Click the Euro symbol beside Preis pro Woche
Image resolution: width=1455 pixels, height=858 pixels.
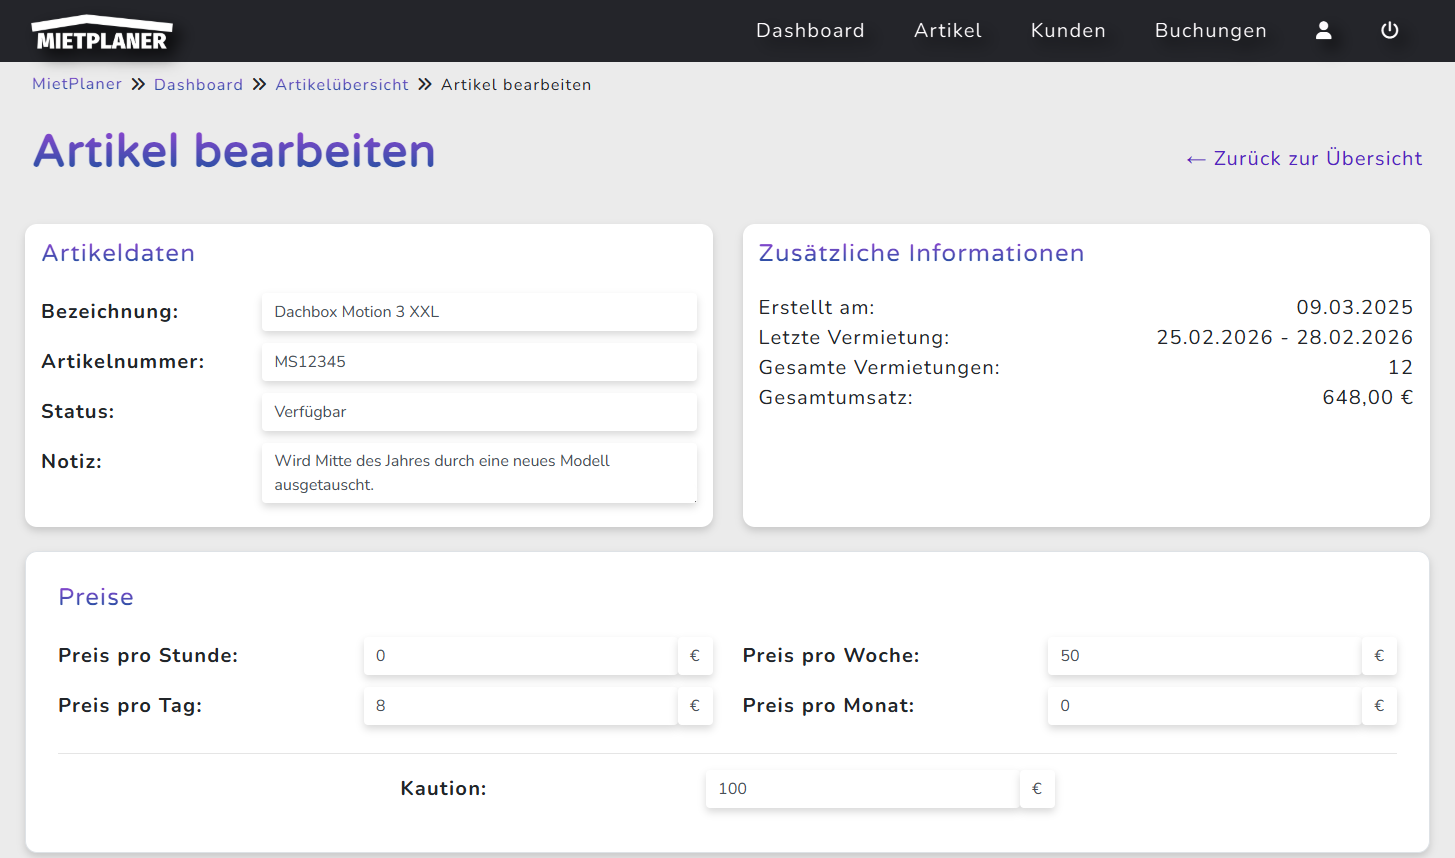tap(1378, 656)
